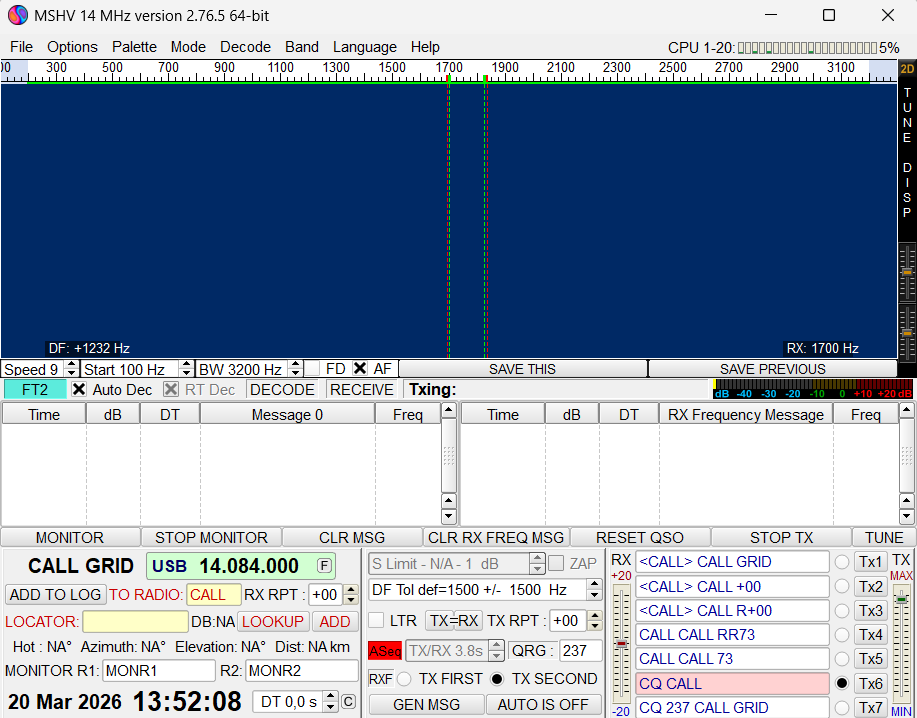Screen dimensions: 917x718
Task: Click the LOCATOR input field
Action: click(135, 622)
